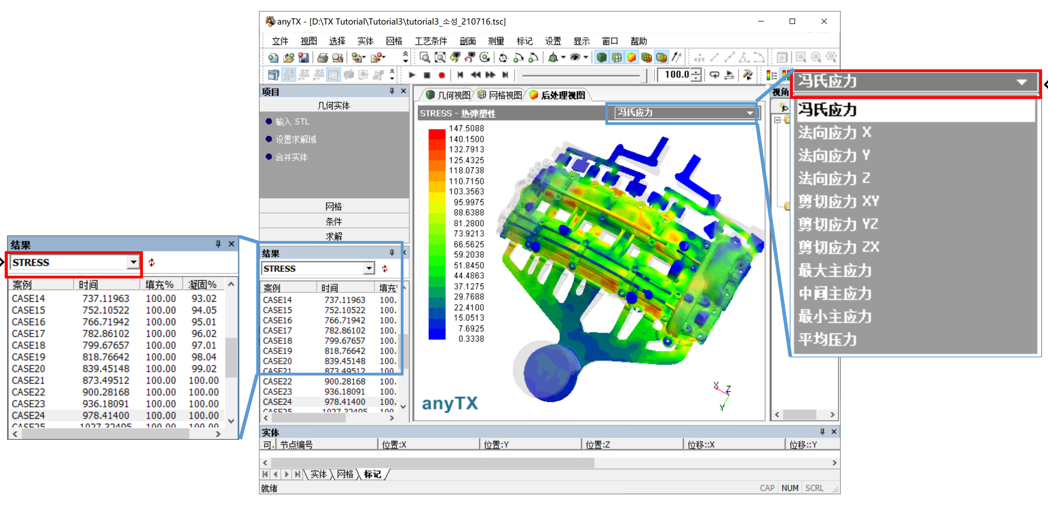Expand the 求解 section in project panel
1048x506 pixels.
[x=334, y=236]
